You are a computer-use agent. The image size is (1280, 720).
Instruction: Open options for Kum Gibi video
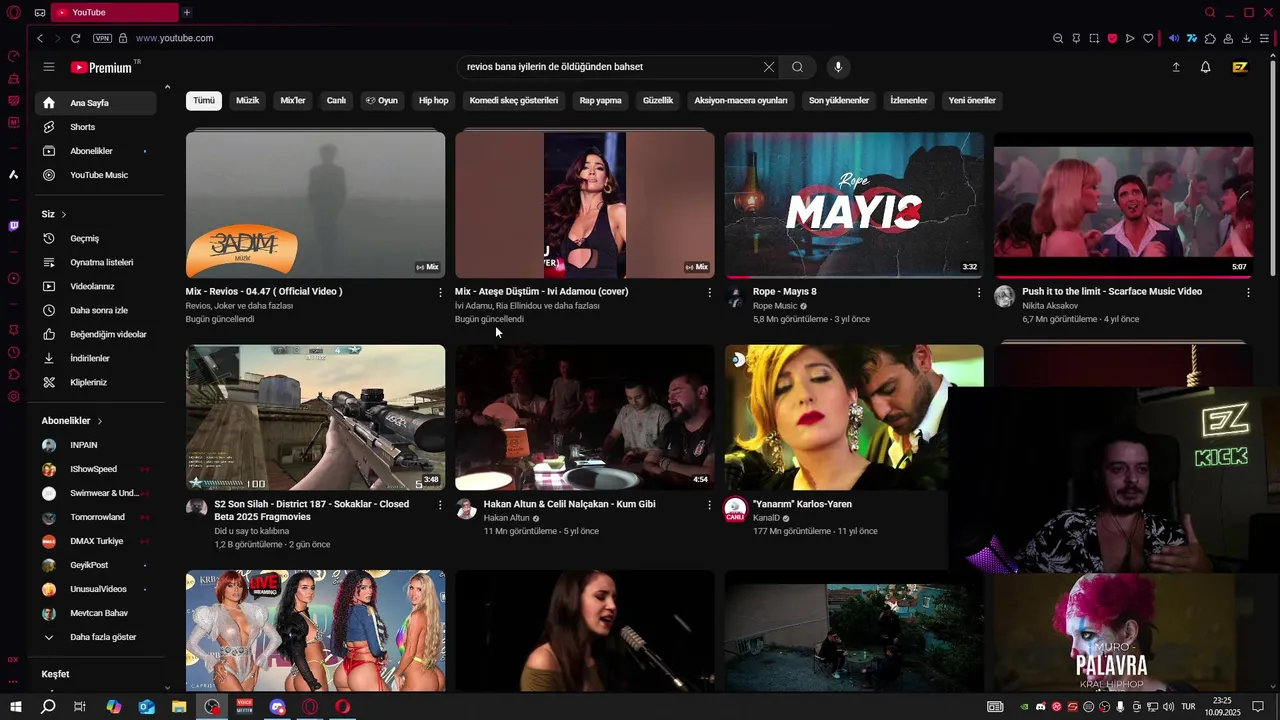tap(710, 505)
